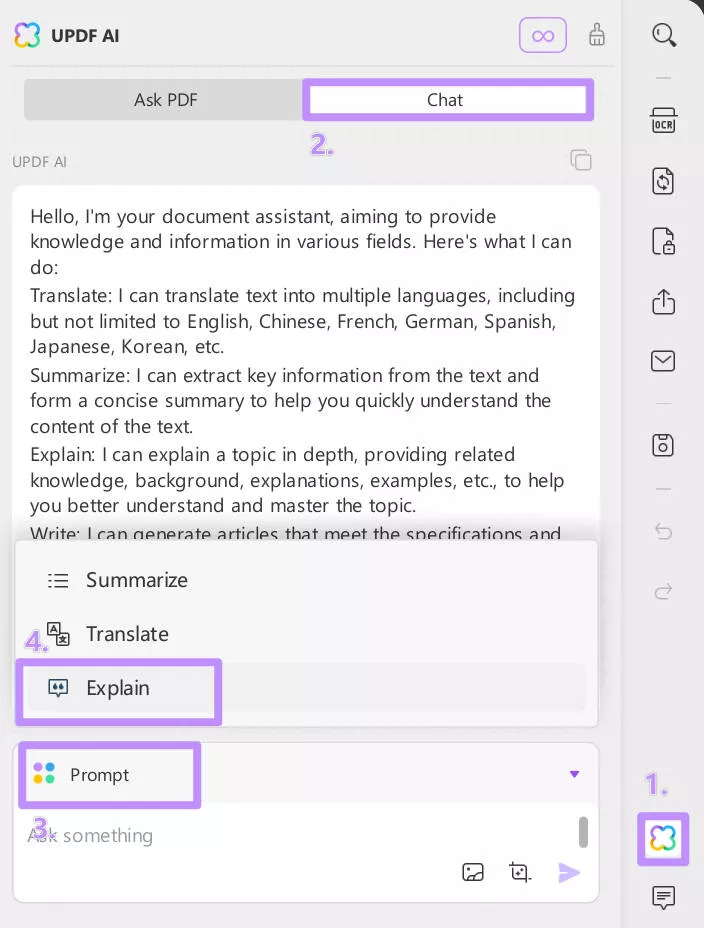This screenshot has height=928, width=704.
Task: Undo the last action arrow
Action: coord(663,531)
